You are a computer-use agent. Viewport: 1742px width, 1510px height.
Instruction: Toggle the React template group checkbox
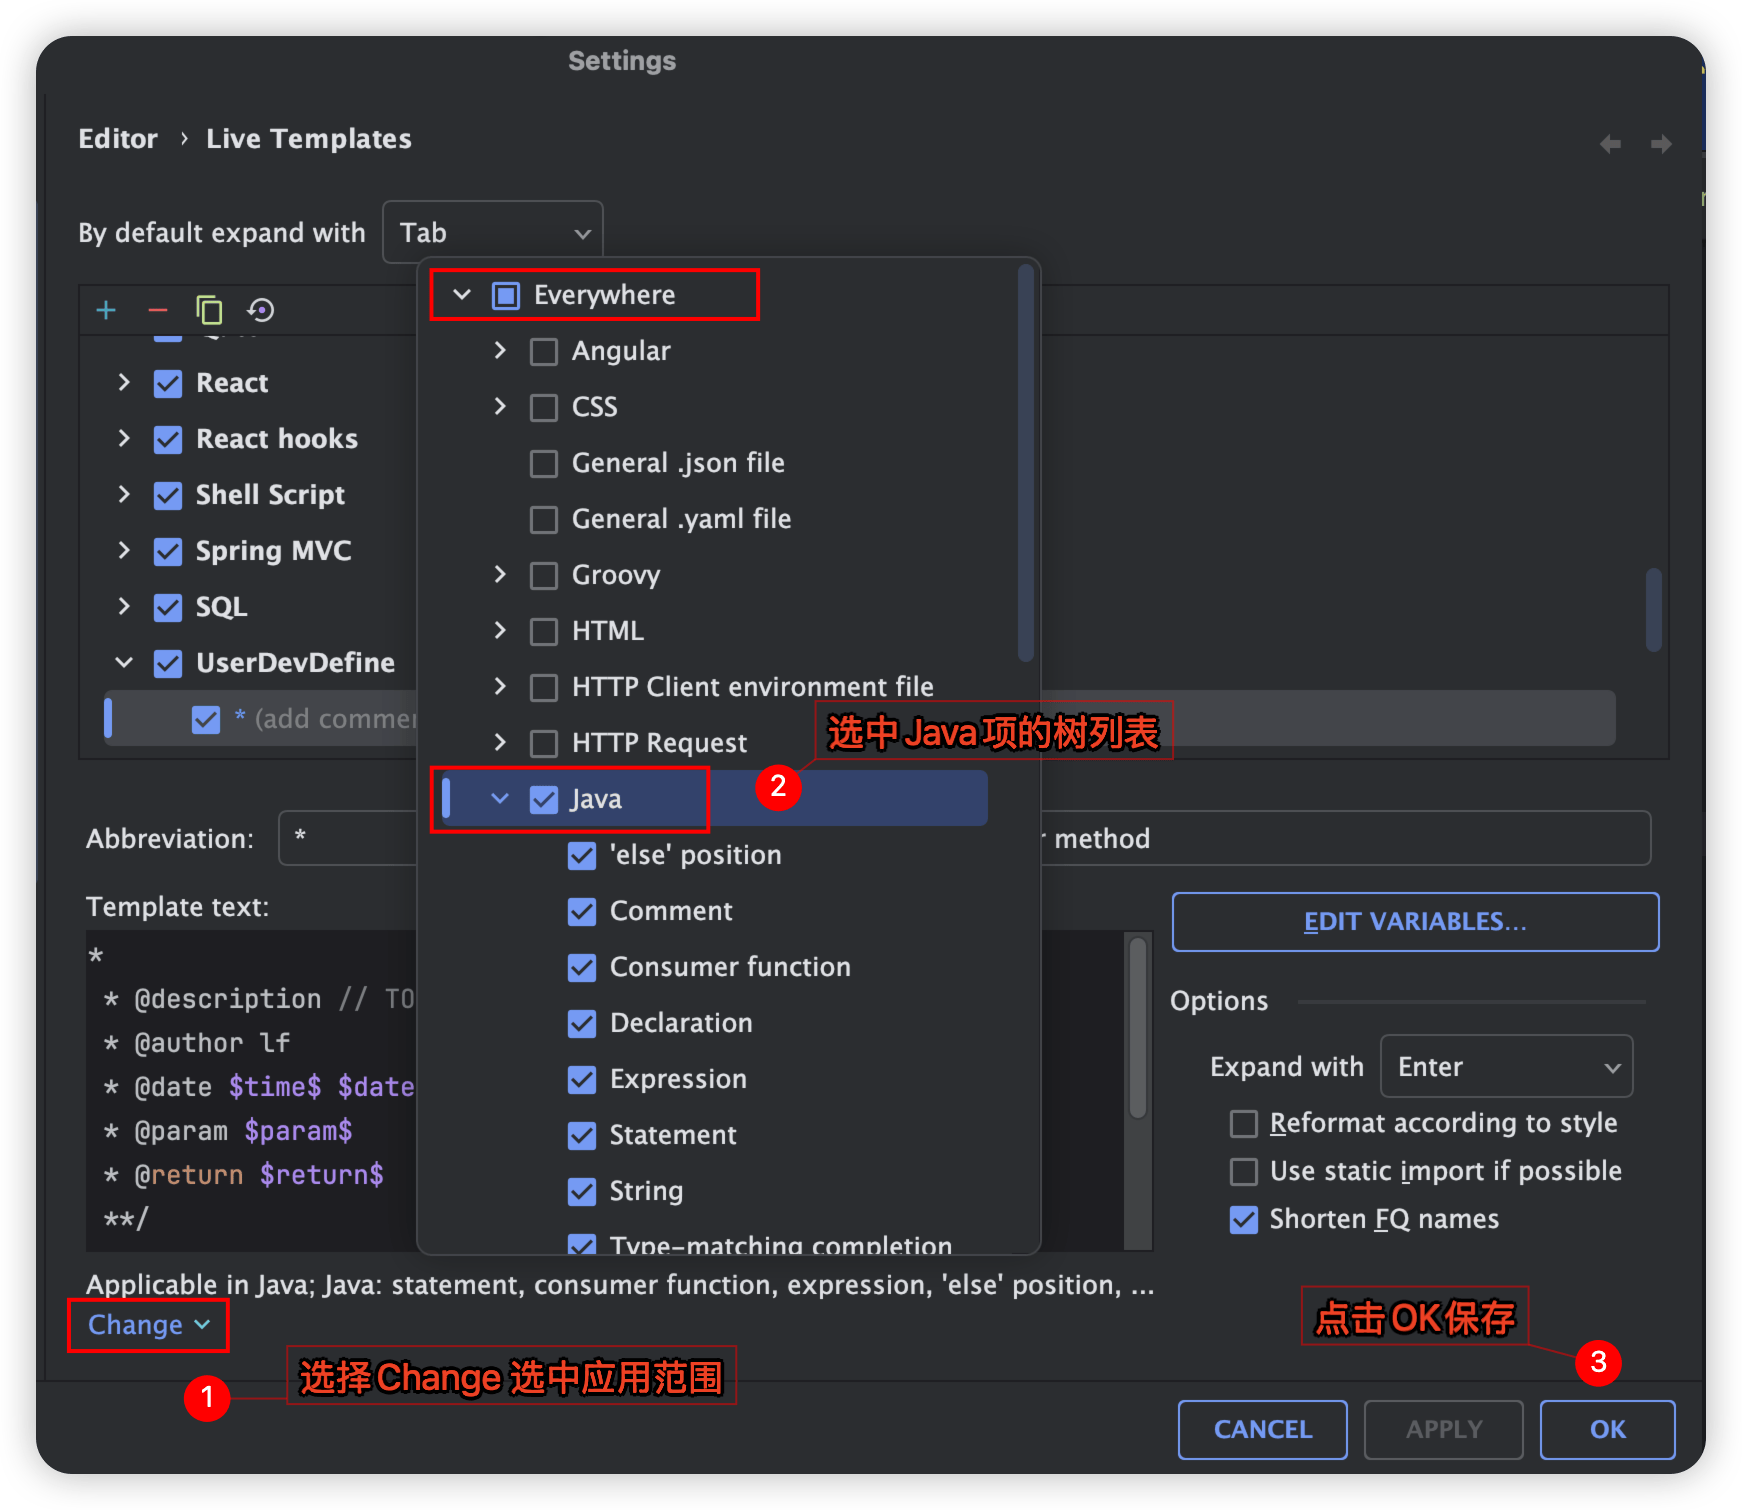click(168, 384)
